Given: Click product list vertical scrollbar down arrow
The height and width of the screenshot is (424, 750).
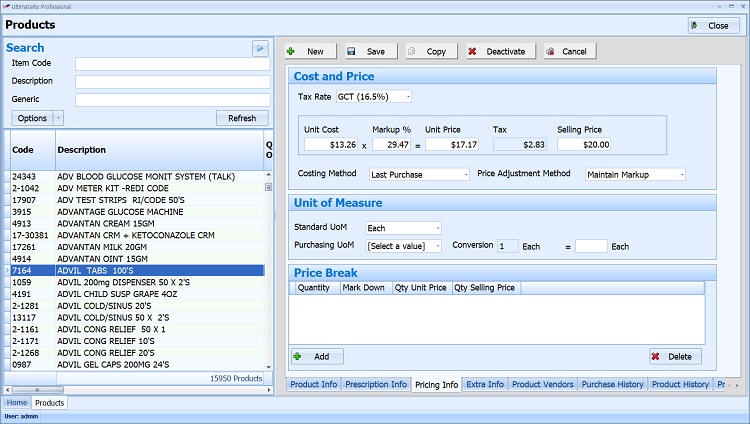Looking at the screenshot, I should coord(268,367).
